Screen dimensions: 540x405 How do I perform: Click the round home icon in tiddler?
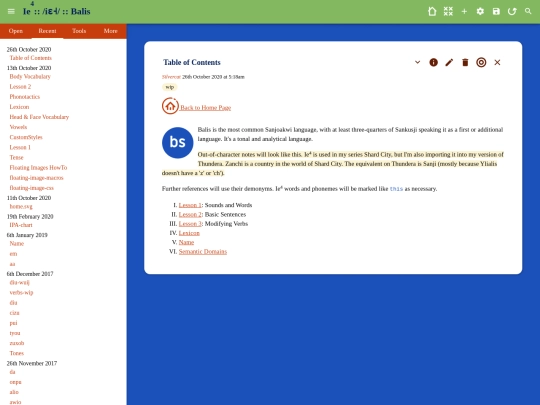point(170,106)
